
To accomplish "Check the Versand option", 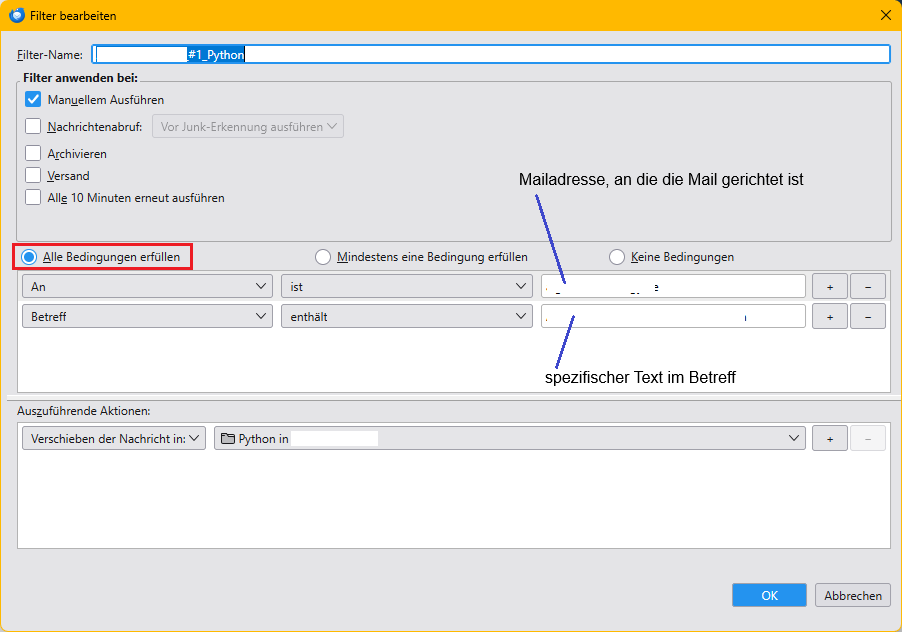I will [x=33, y=175].
